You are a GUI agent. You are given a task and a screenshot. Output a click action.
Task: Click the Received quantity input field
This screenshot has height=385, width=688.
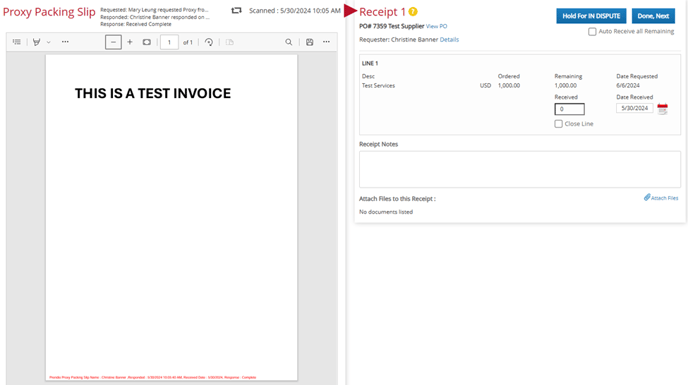click(570, 109)
